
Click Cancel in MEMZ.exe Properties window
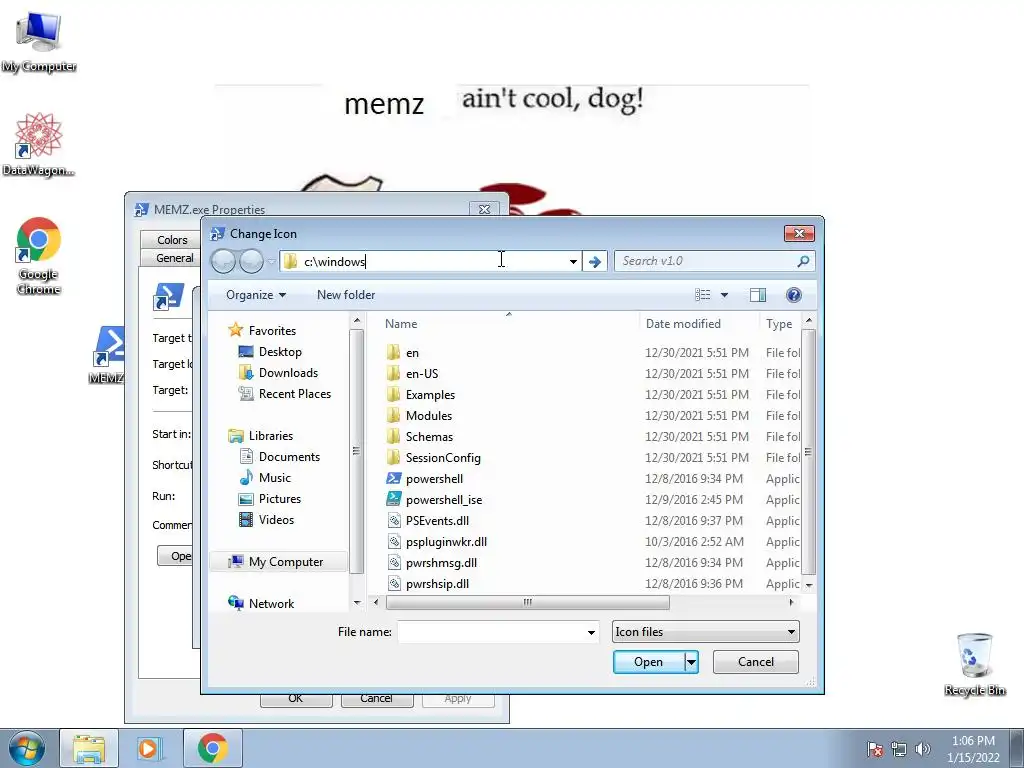(x=377, y=699)
